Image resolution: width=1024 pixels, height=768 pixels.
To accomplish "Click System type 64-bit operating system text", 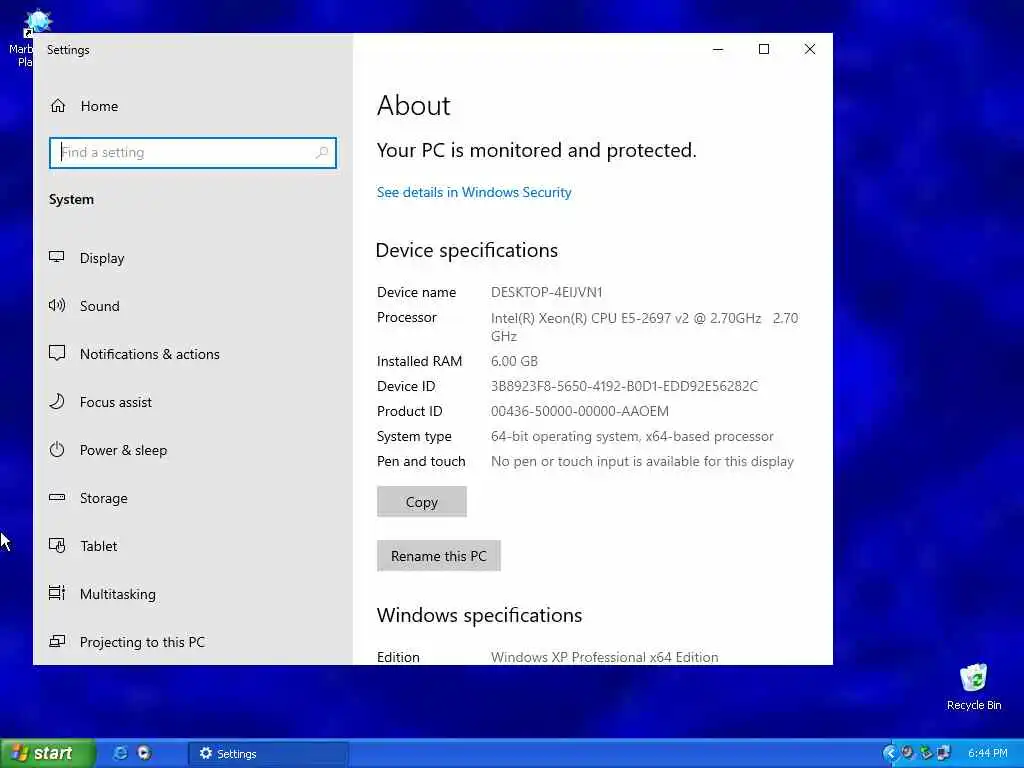I will [632, 436].
